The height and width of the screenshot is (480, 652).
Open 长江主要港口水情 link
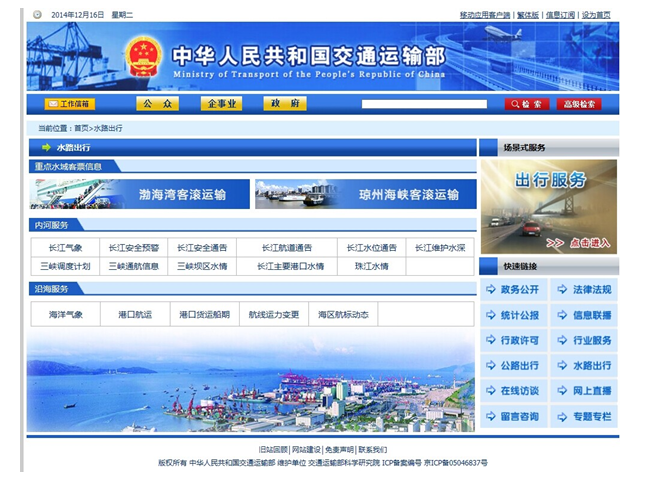coord(290,266)
